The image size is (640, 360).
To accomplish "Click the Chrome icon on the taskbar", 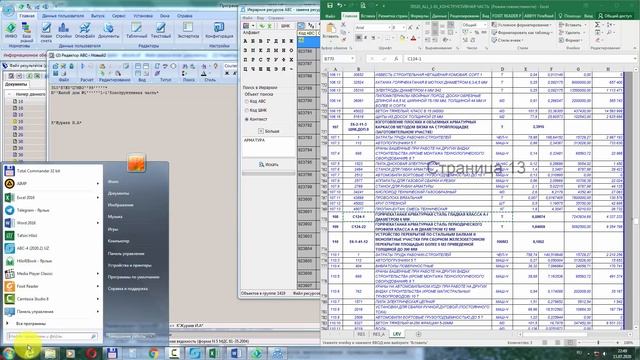I will 153,353.
